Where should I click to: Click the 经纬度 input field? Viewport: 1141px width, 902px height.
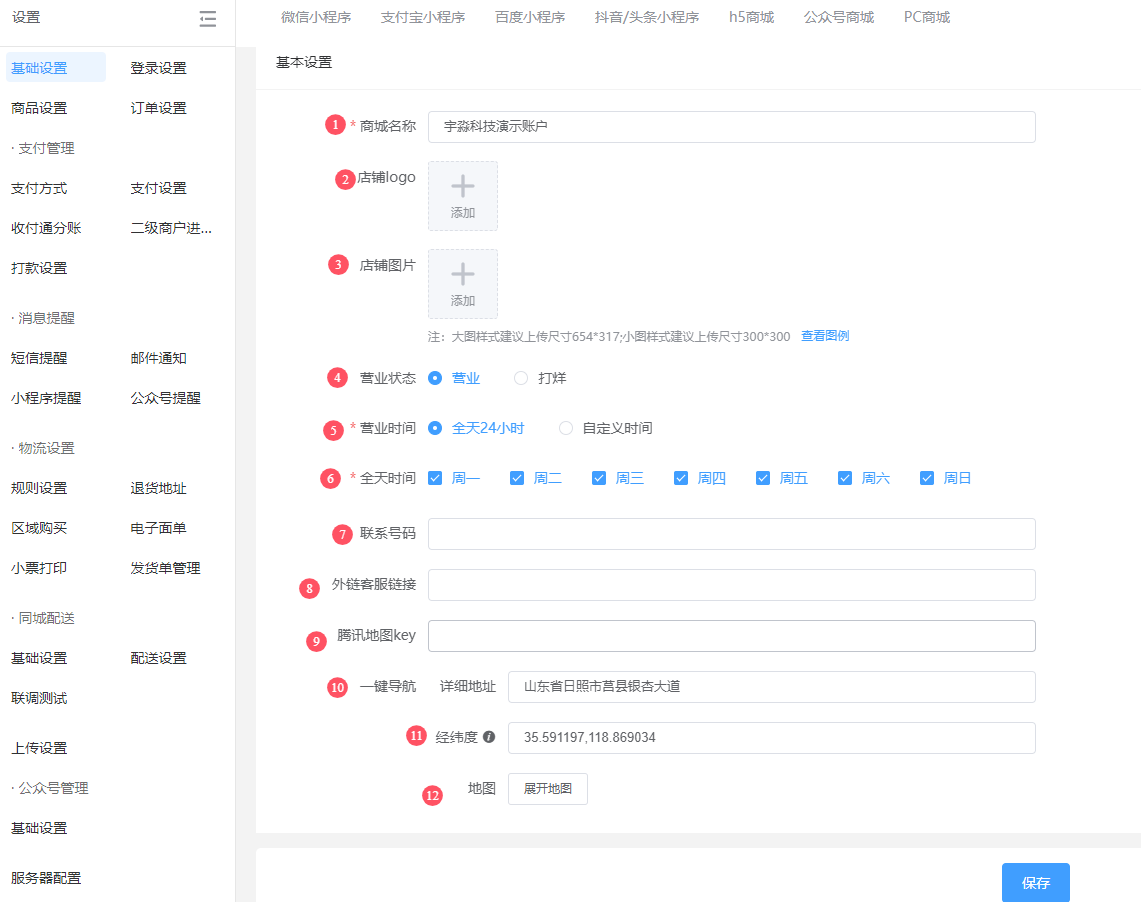pyautogui.click(x=771, y=738)
